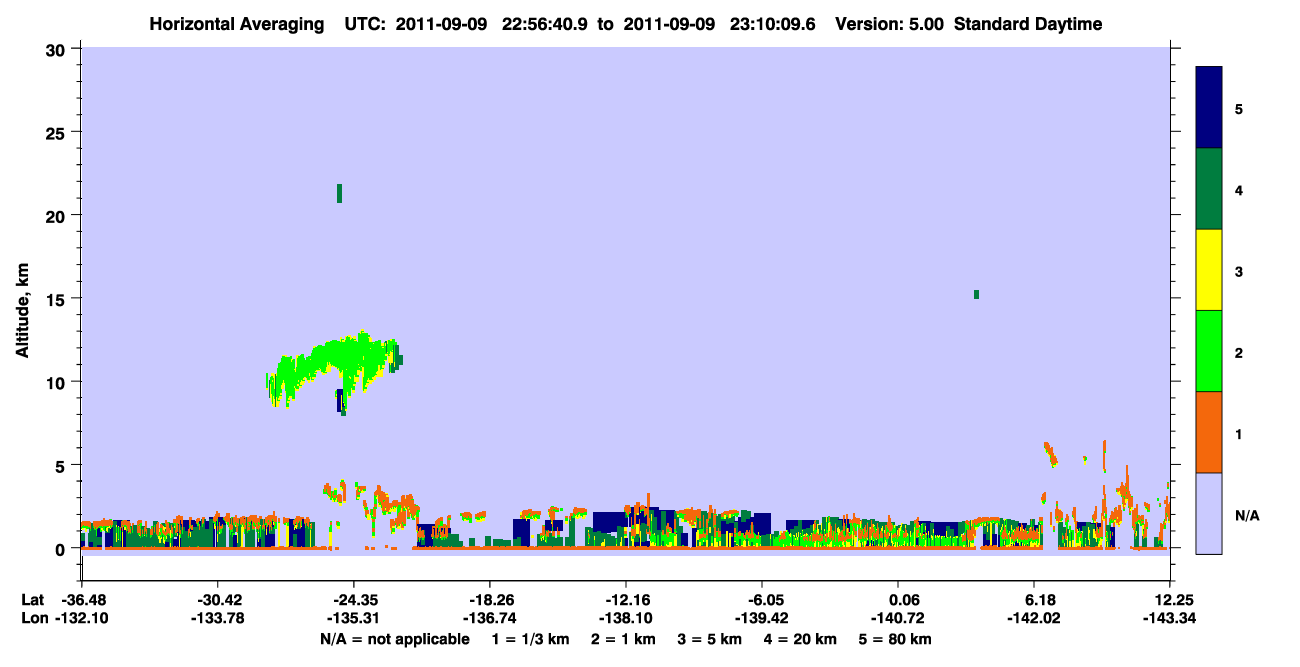Click the dark green 4 colorbar segment
Screen dimensions: 1300x667
pyautogui.click(x=1209, y=189)
